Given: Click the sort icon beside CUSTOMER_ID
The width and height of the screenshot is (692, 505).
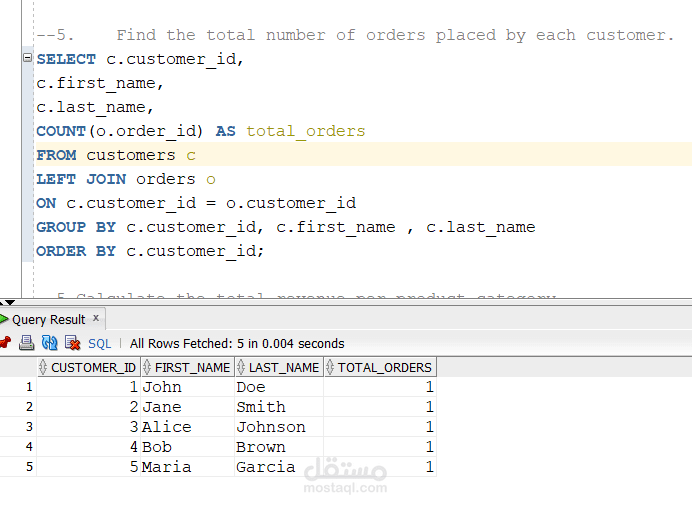Looking at the screenshot, I should pos(43,367).
